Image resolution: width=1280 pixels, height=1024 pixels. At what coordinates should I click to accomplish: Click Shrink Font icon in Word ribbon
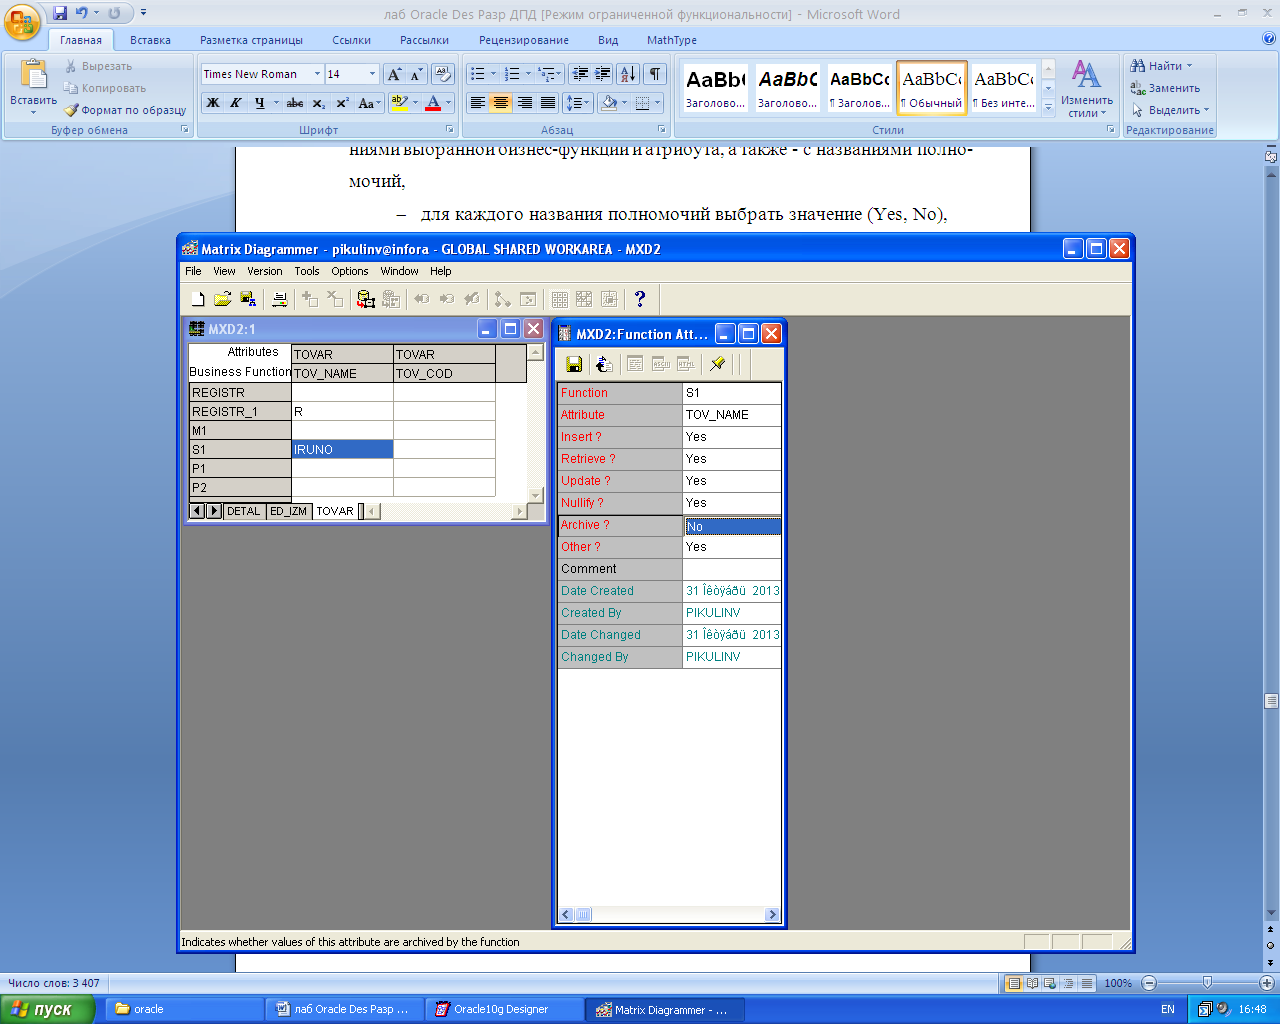416,74
